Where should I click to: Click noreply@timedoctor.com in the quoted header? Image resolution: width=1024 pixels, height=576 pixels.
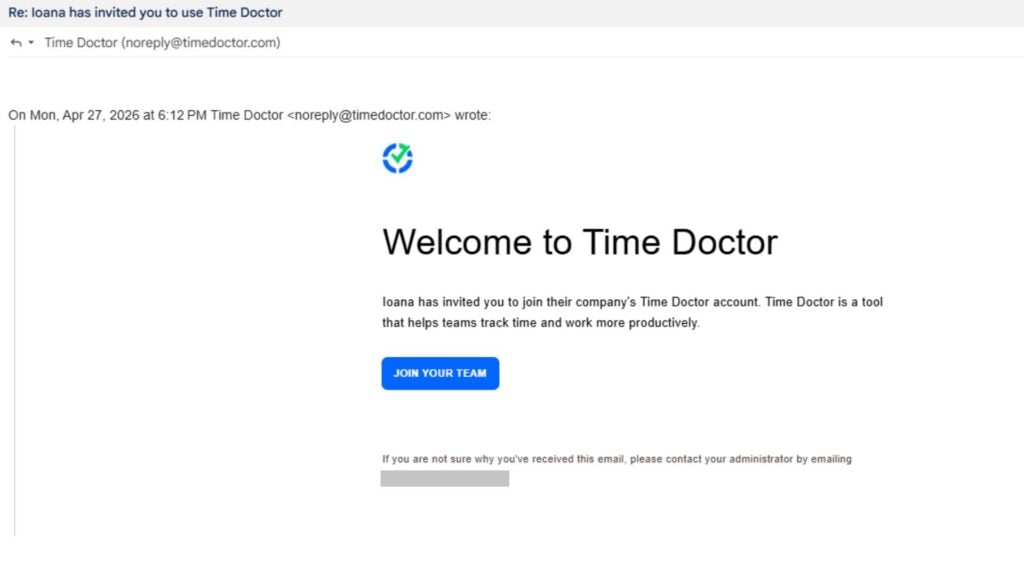369,116
